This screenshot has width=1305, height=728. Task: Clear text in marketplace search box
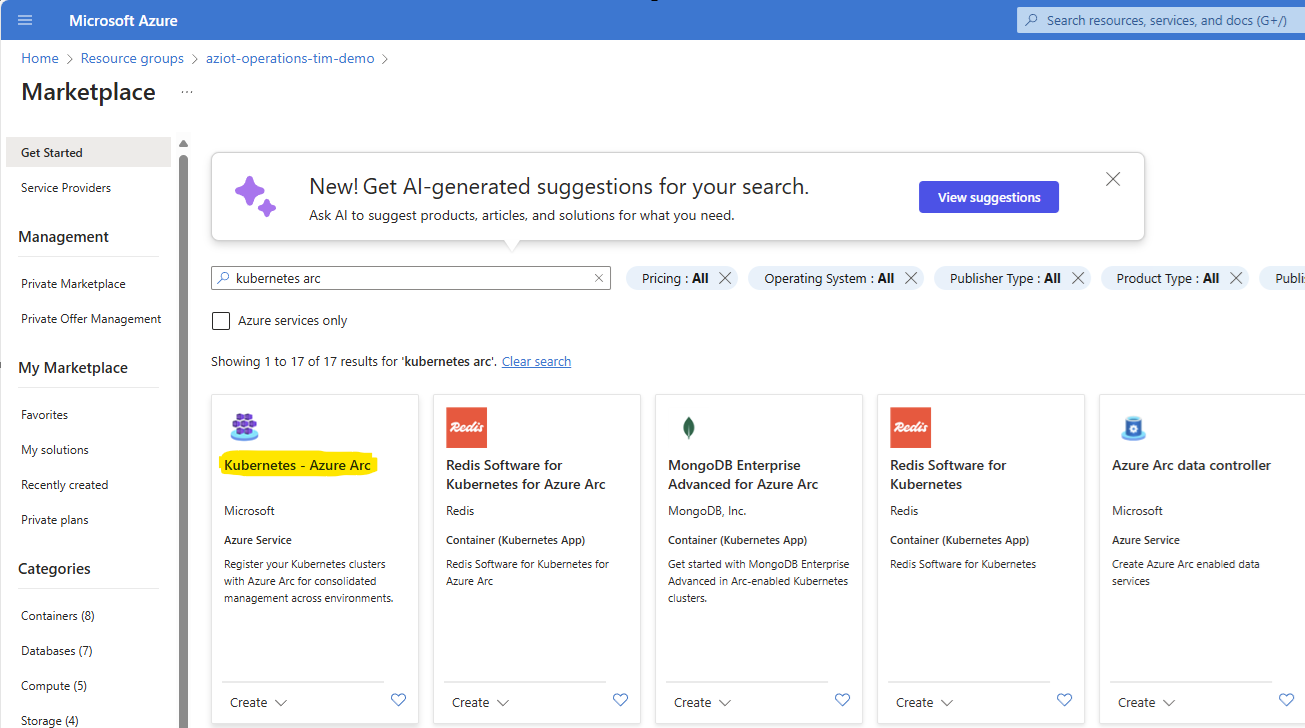(599, 279)
